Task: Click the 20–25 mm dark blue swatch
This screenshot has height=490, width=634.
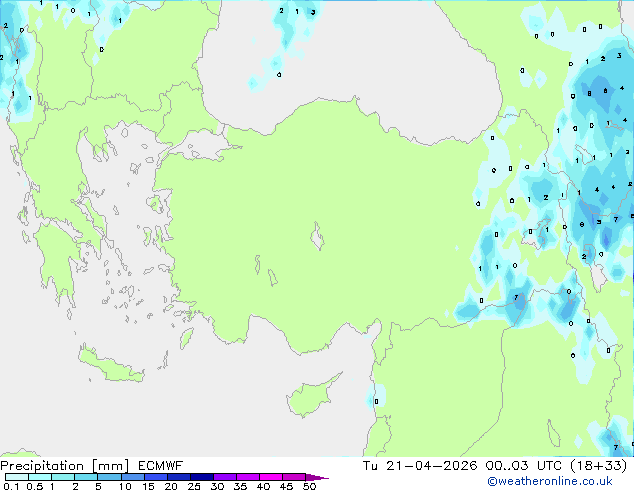Action: click(178, 477)
